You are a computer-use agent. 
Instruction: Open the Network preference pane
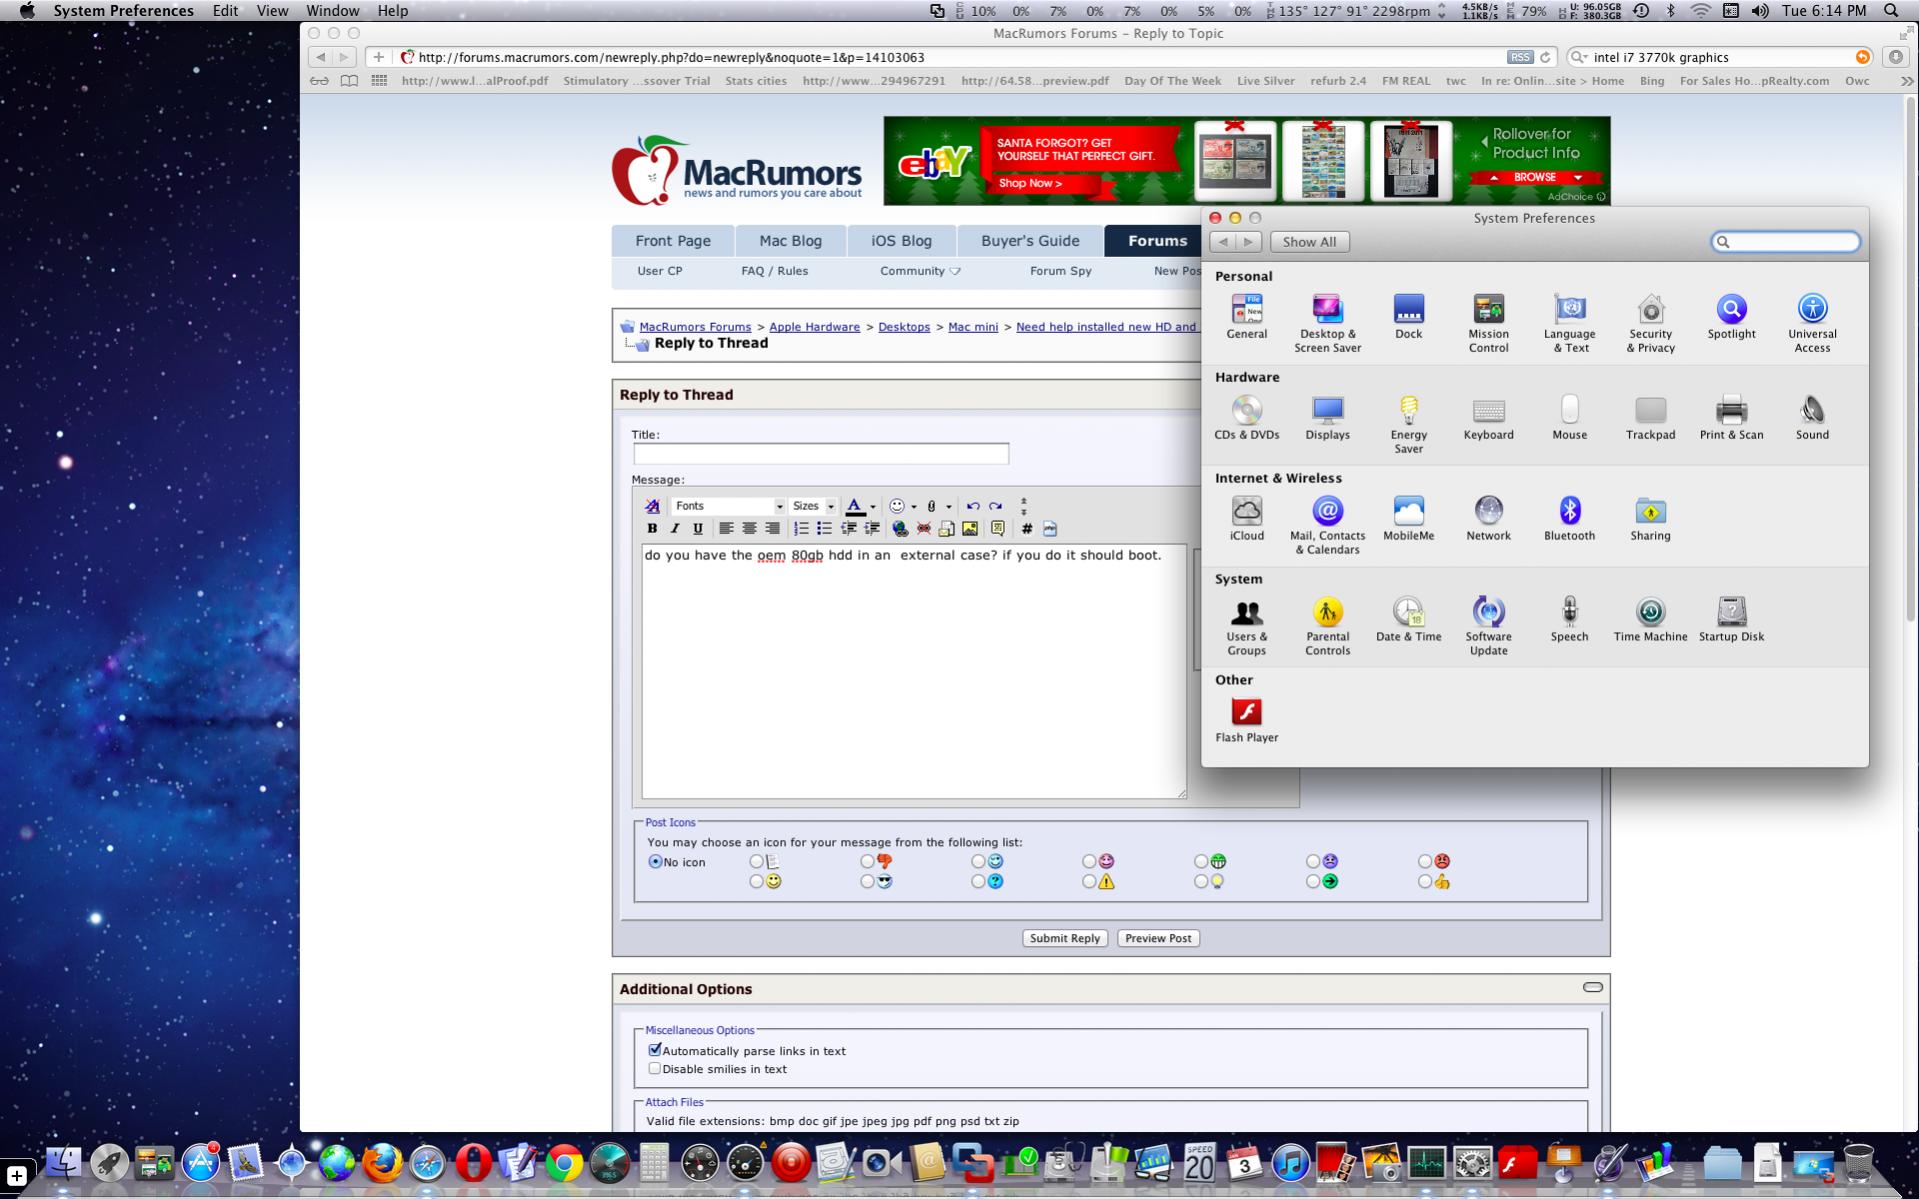pyautogui.click(x=1488, y=518)
